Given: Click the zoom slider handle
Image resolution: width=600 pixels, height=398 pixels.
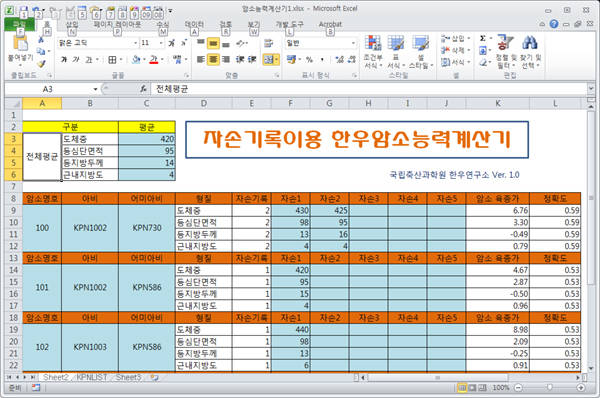Looking at the screenshot, I should [549, 388].
